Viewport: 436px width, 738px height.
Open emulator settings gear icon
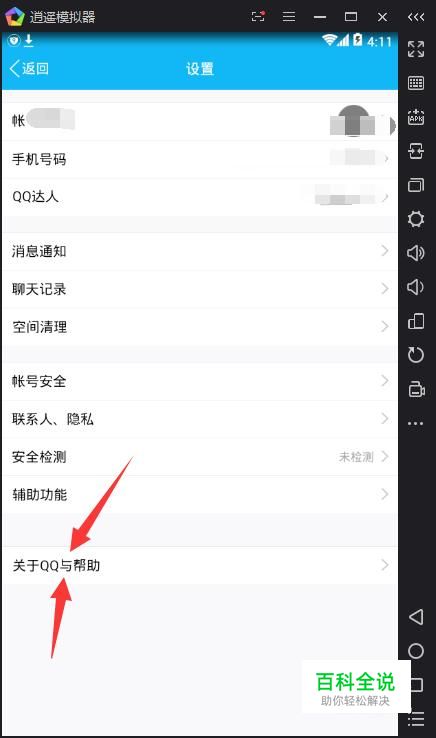(416, 219)
